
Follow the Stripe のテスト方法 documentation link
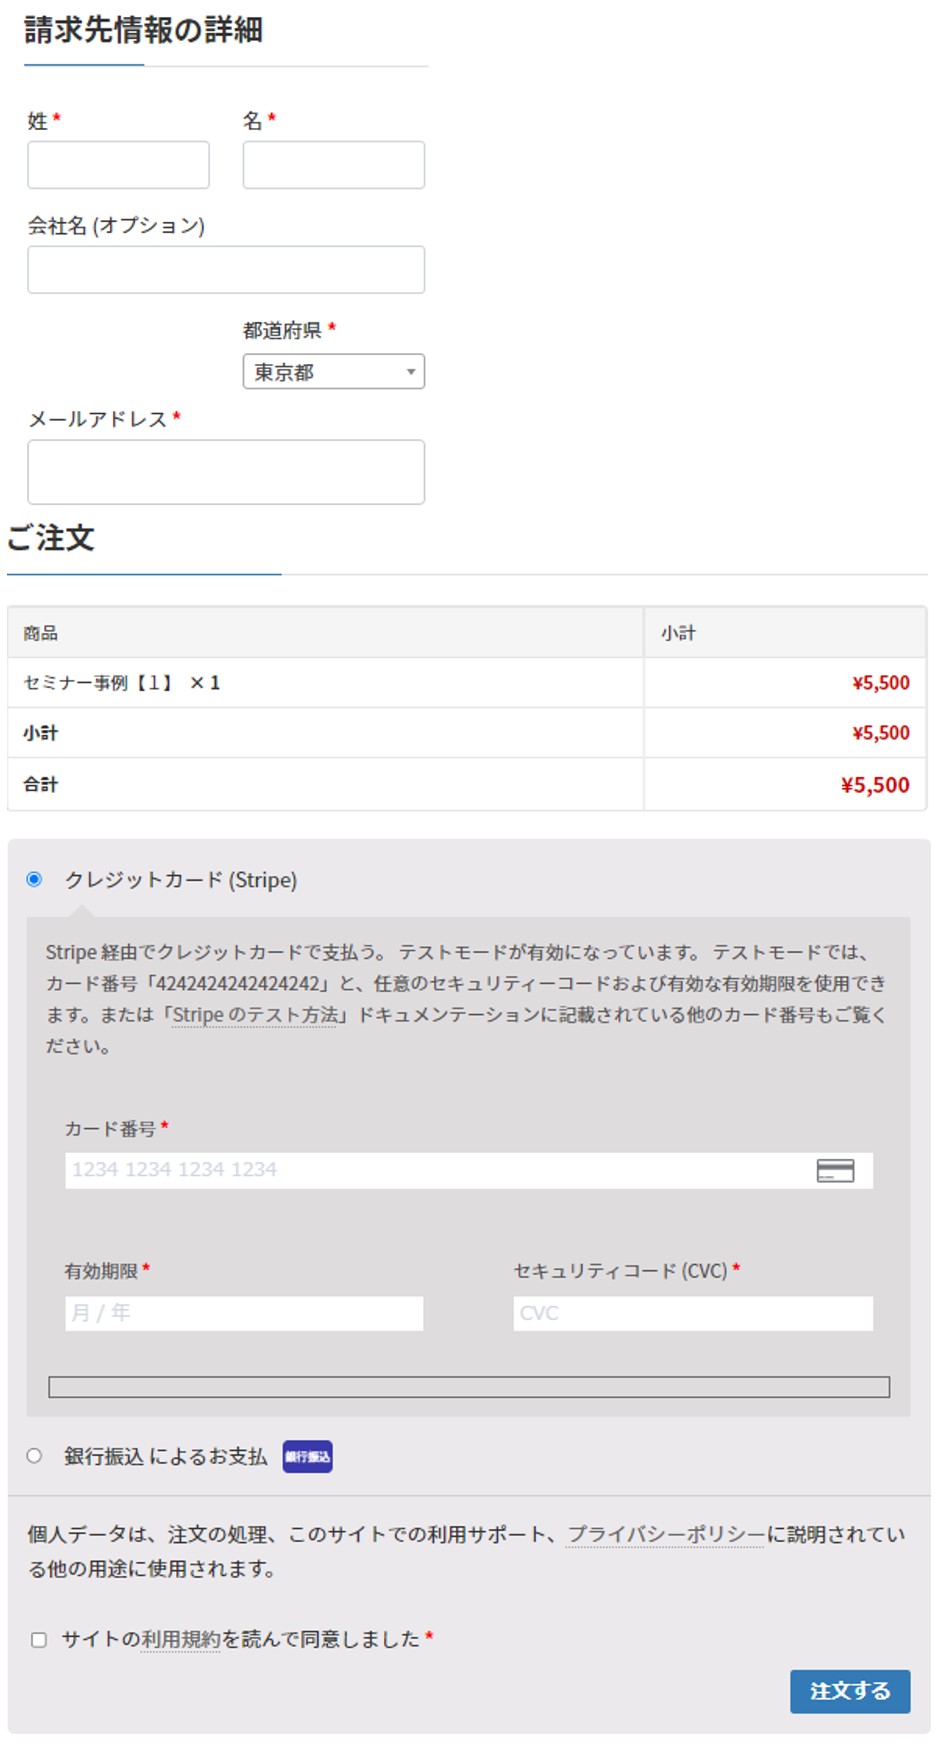pos(255,1015)
